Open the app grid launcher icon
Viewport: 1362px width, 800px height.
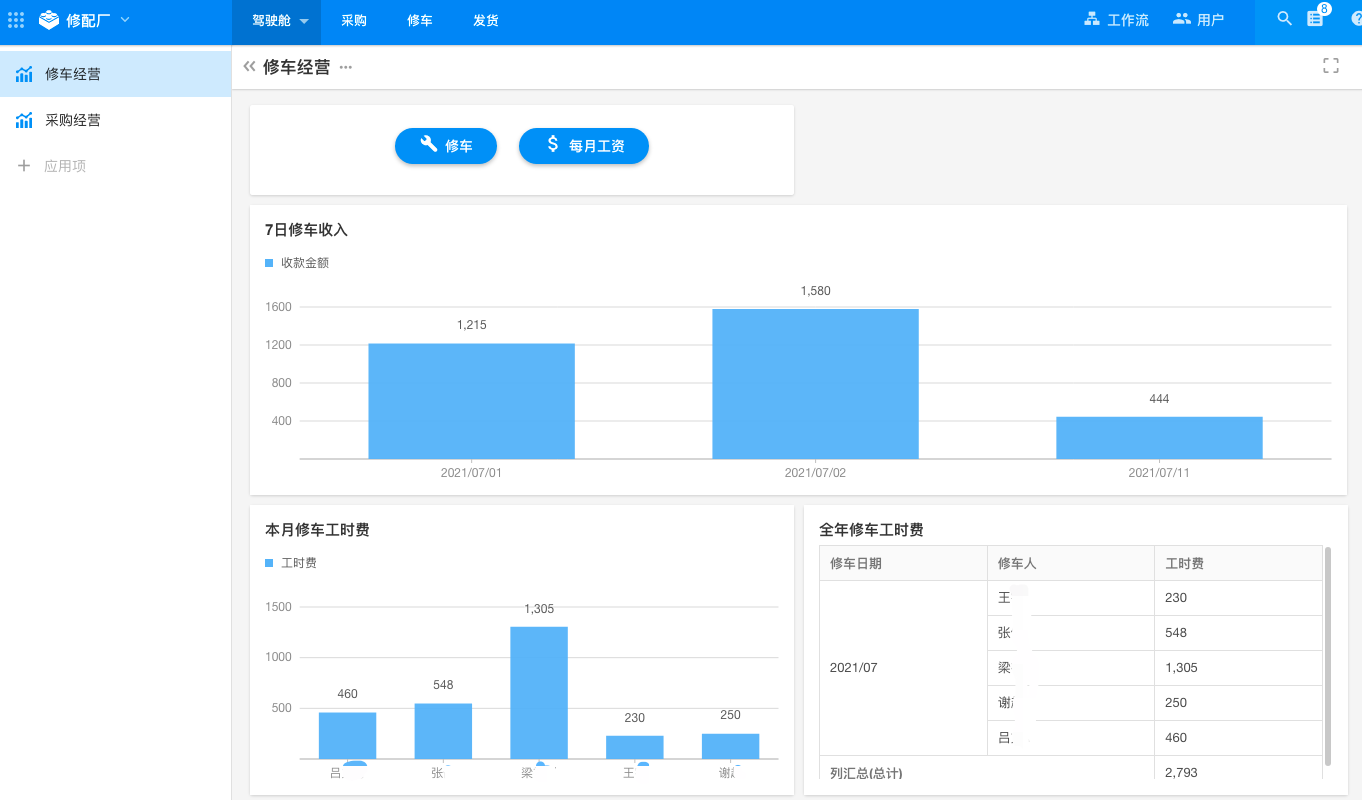[16, 20]
